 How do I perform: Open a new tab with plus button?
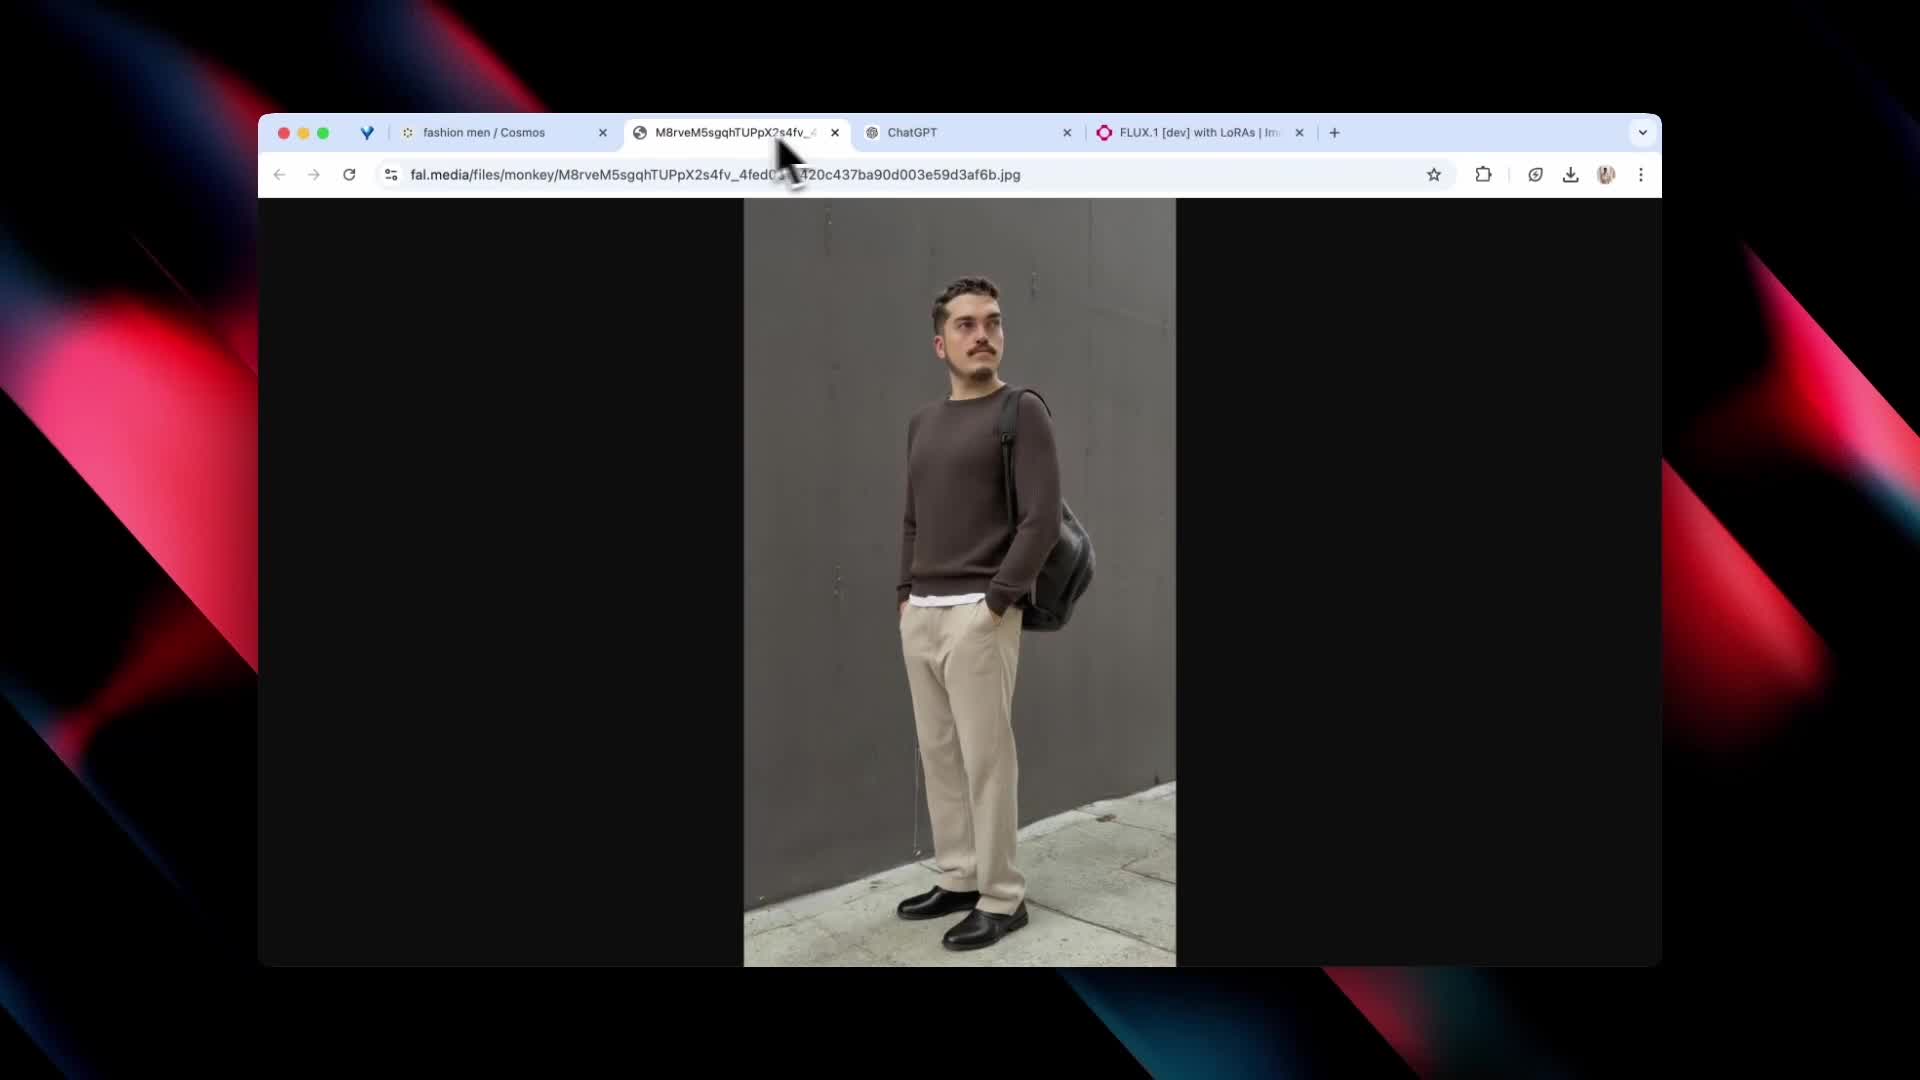tap(1334, 133)
